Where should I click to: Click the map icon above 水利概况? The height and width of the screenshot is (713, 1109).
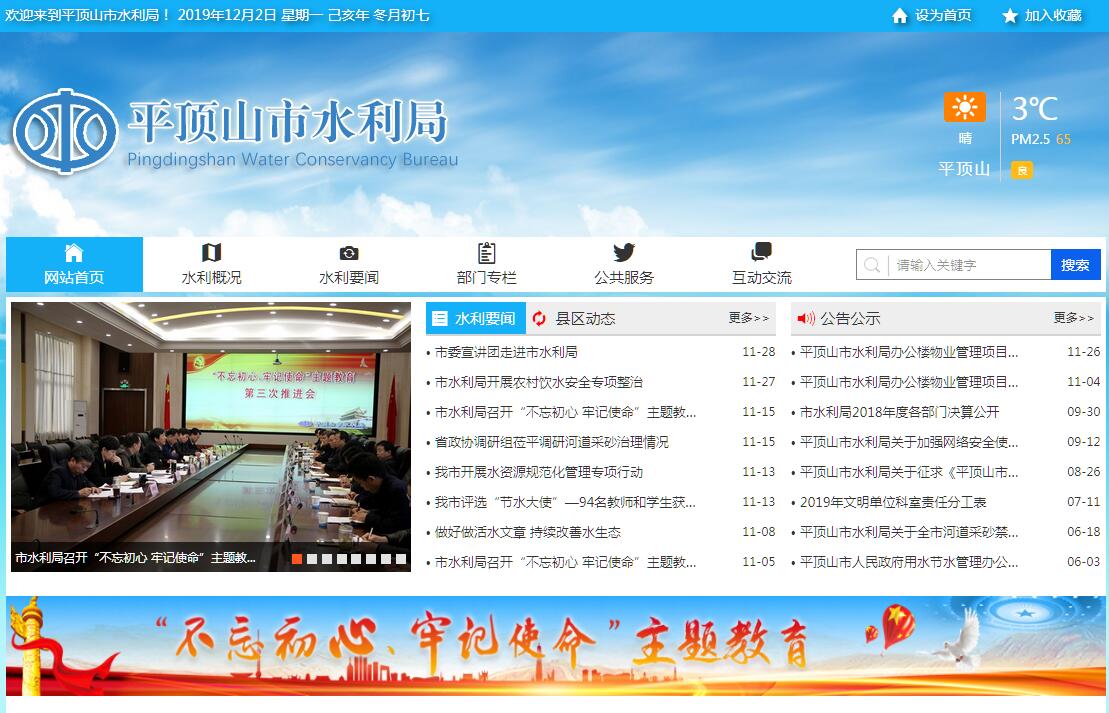point(211,253)
